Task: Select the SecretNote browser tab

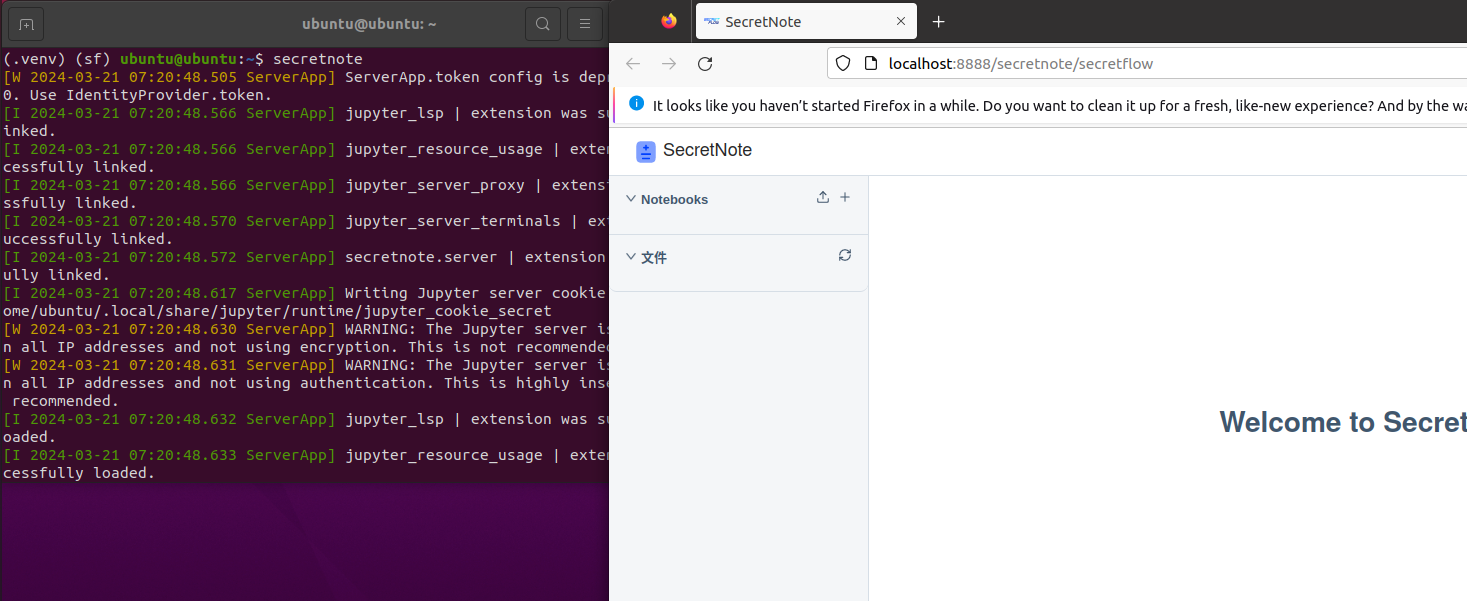Action: [x=790, y=22]
